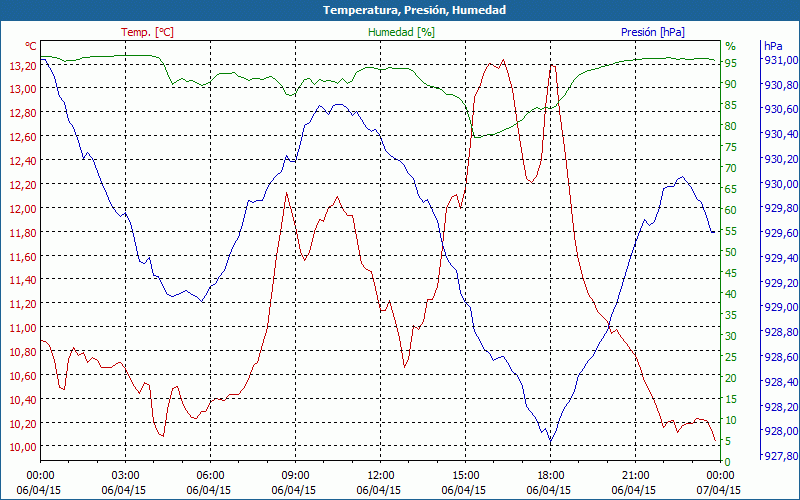Click the 10,00 temperature axis value
800x500 pixels.
pos(22,447)
